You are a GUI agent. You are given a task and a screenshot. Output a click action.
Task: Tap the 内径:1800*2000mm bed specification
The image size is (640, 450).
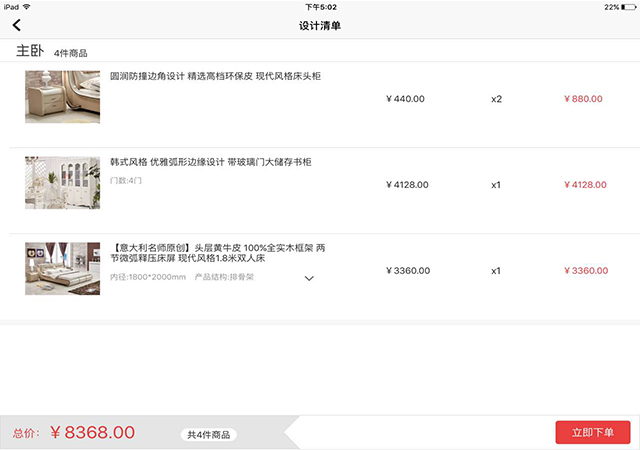pyautogui.click(x=148, y=277)
